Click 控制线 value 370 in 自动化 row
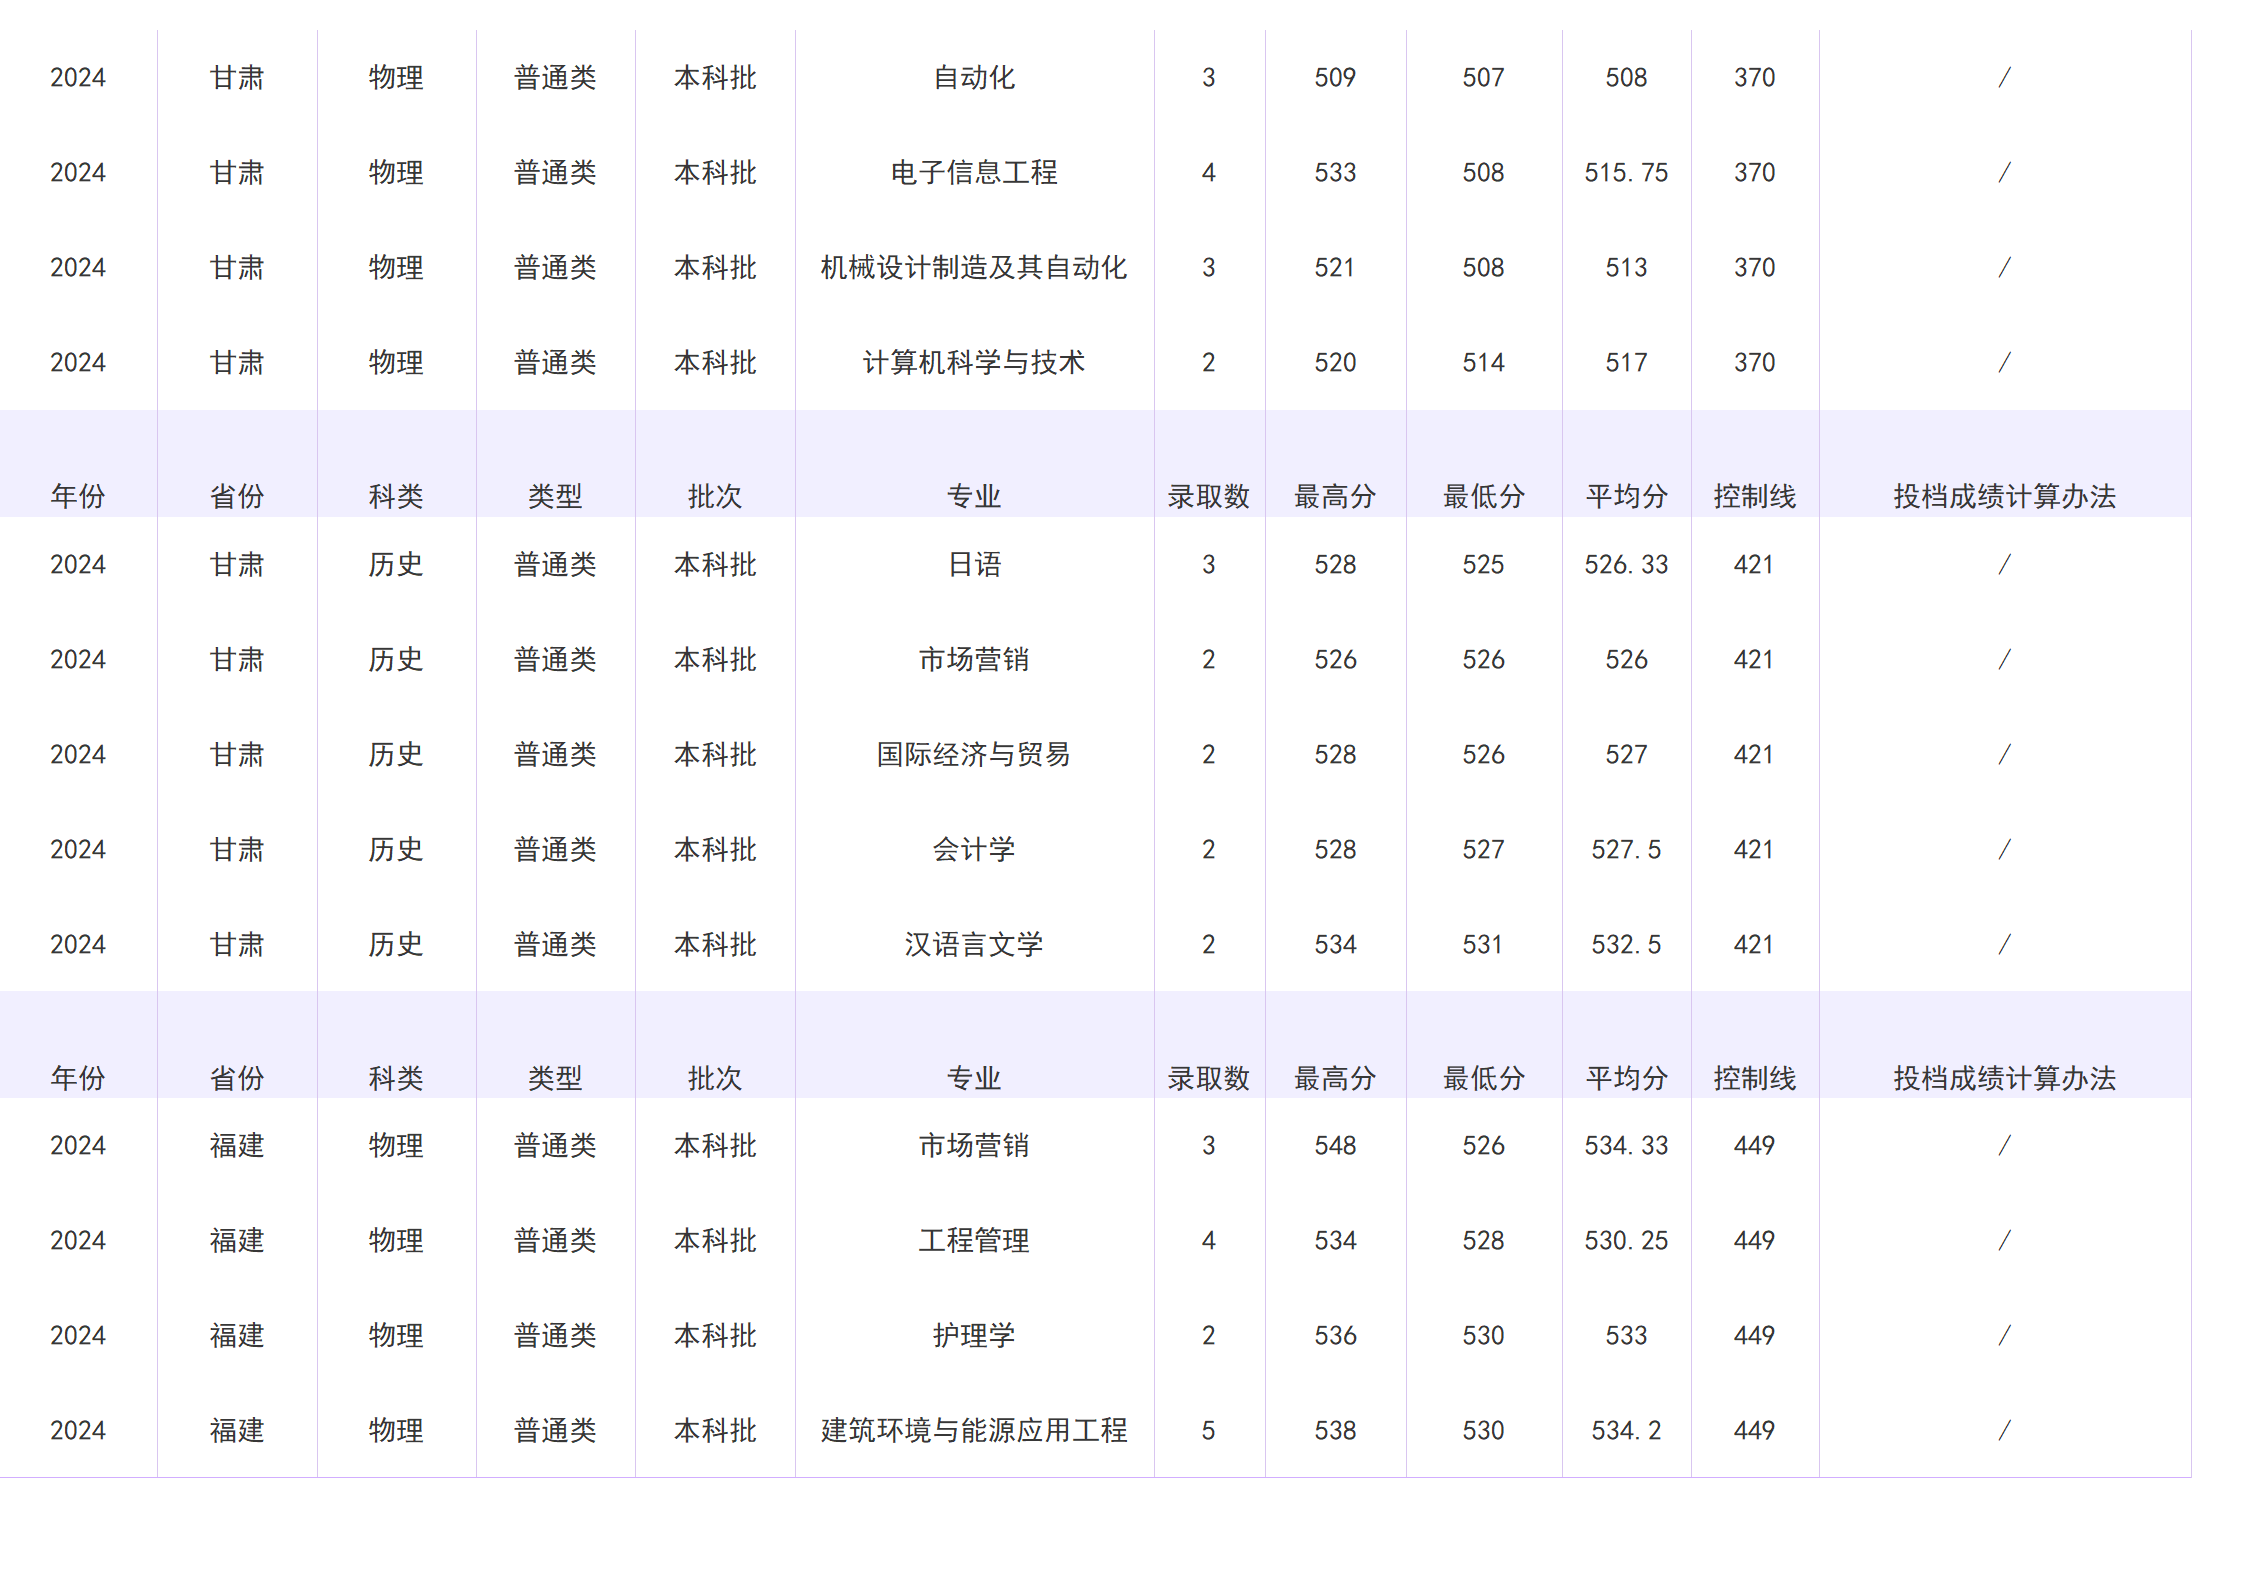2245x1587 pixels. tap(1754, 78)
